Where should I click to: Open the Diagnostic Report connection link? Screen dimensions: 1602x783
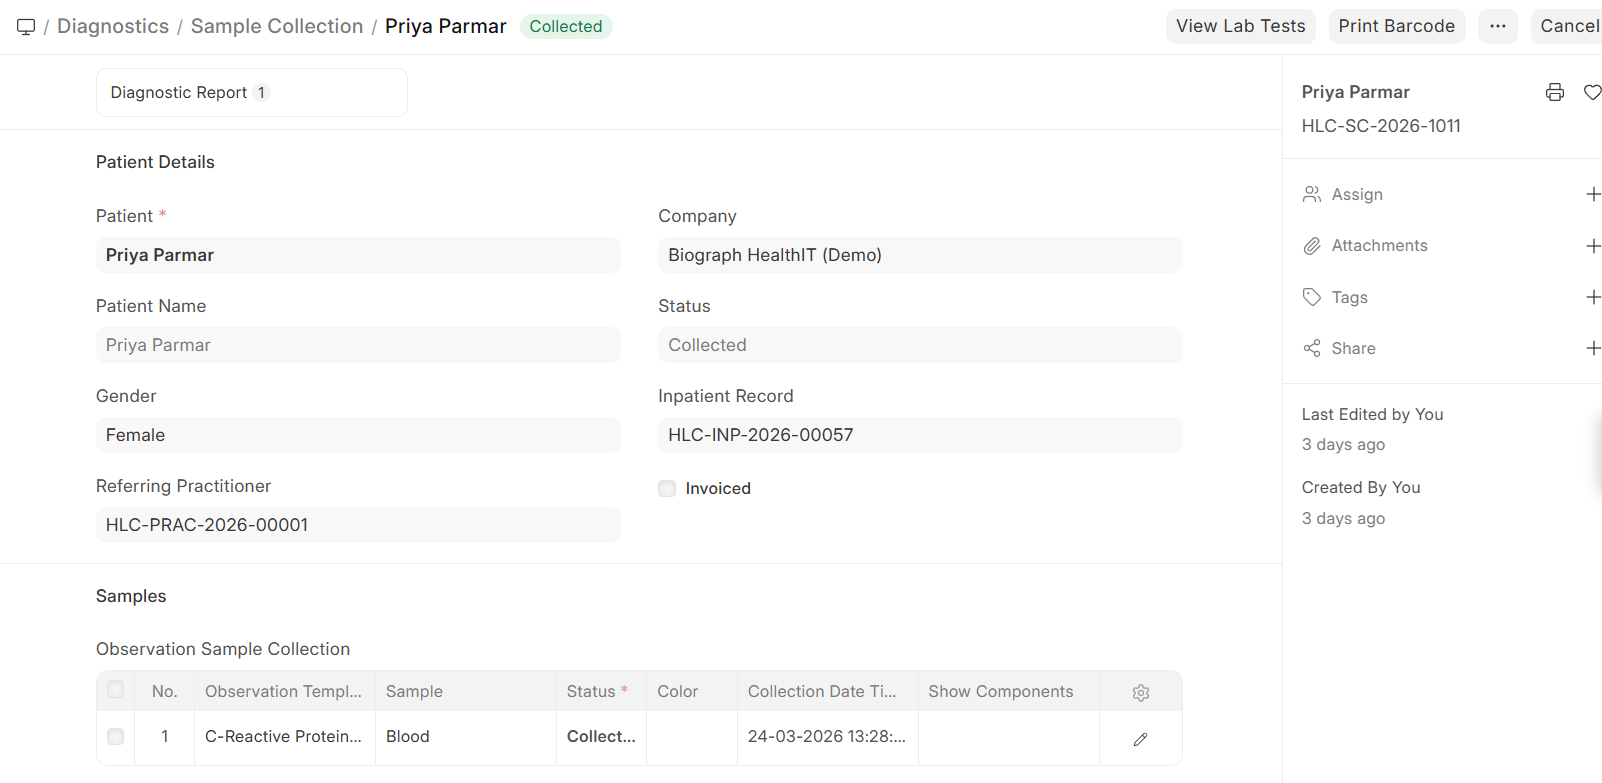[x=179, y=93]
